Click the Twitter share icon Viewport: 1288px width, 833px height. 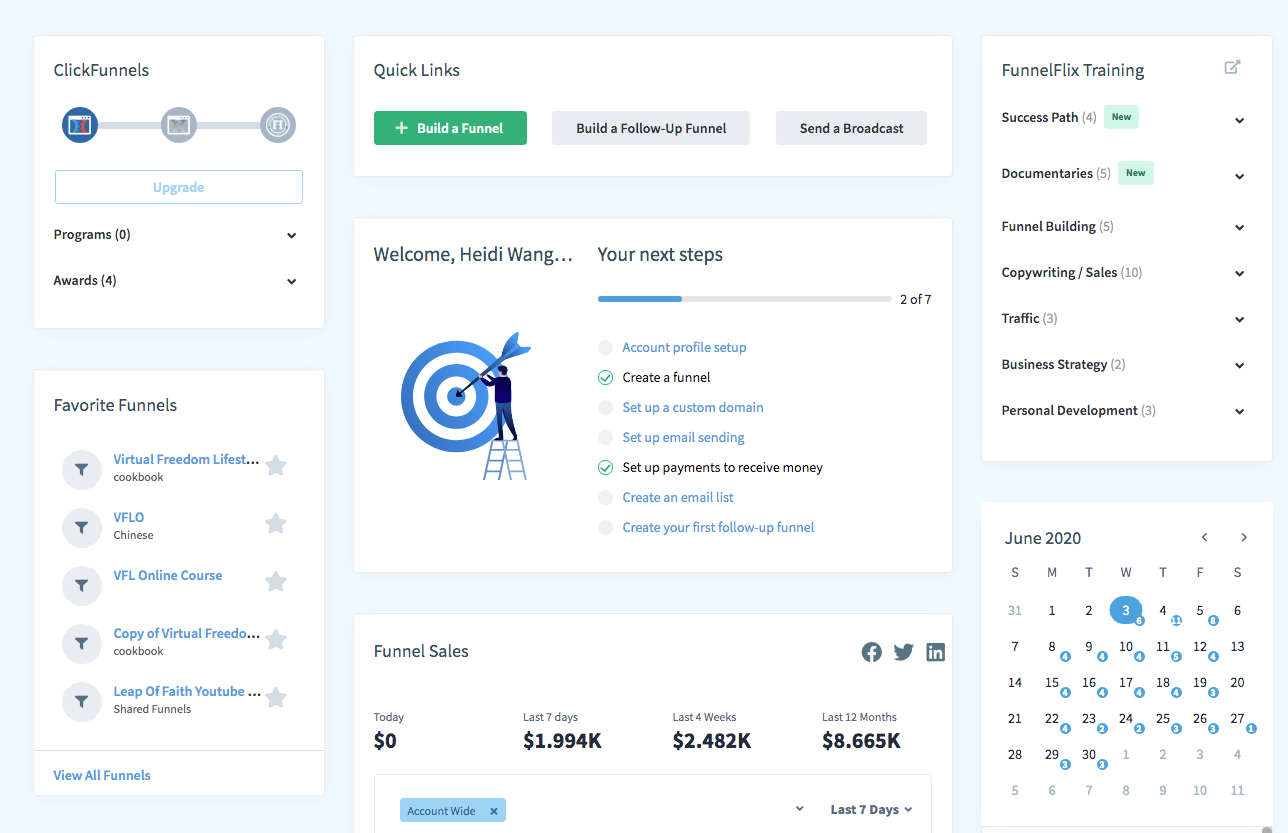tap(904, 652)
